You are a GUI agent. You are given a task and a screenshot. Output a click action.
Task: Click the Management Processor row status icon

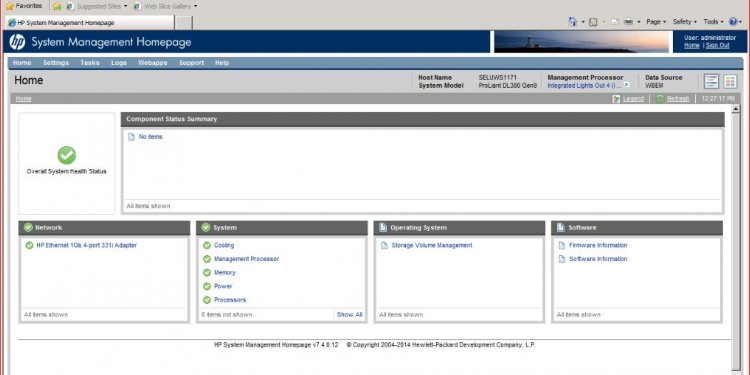click(x=207, y=259)
